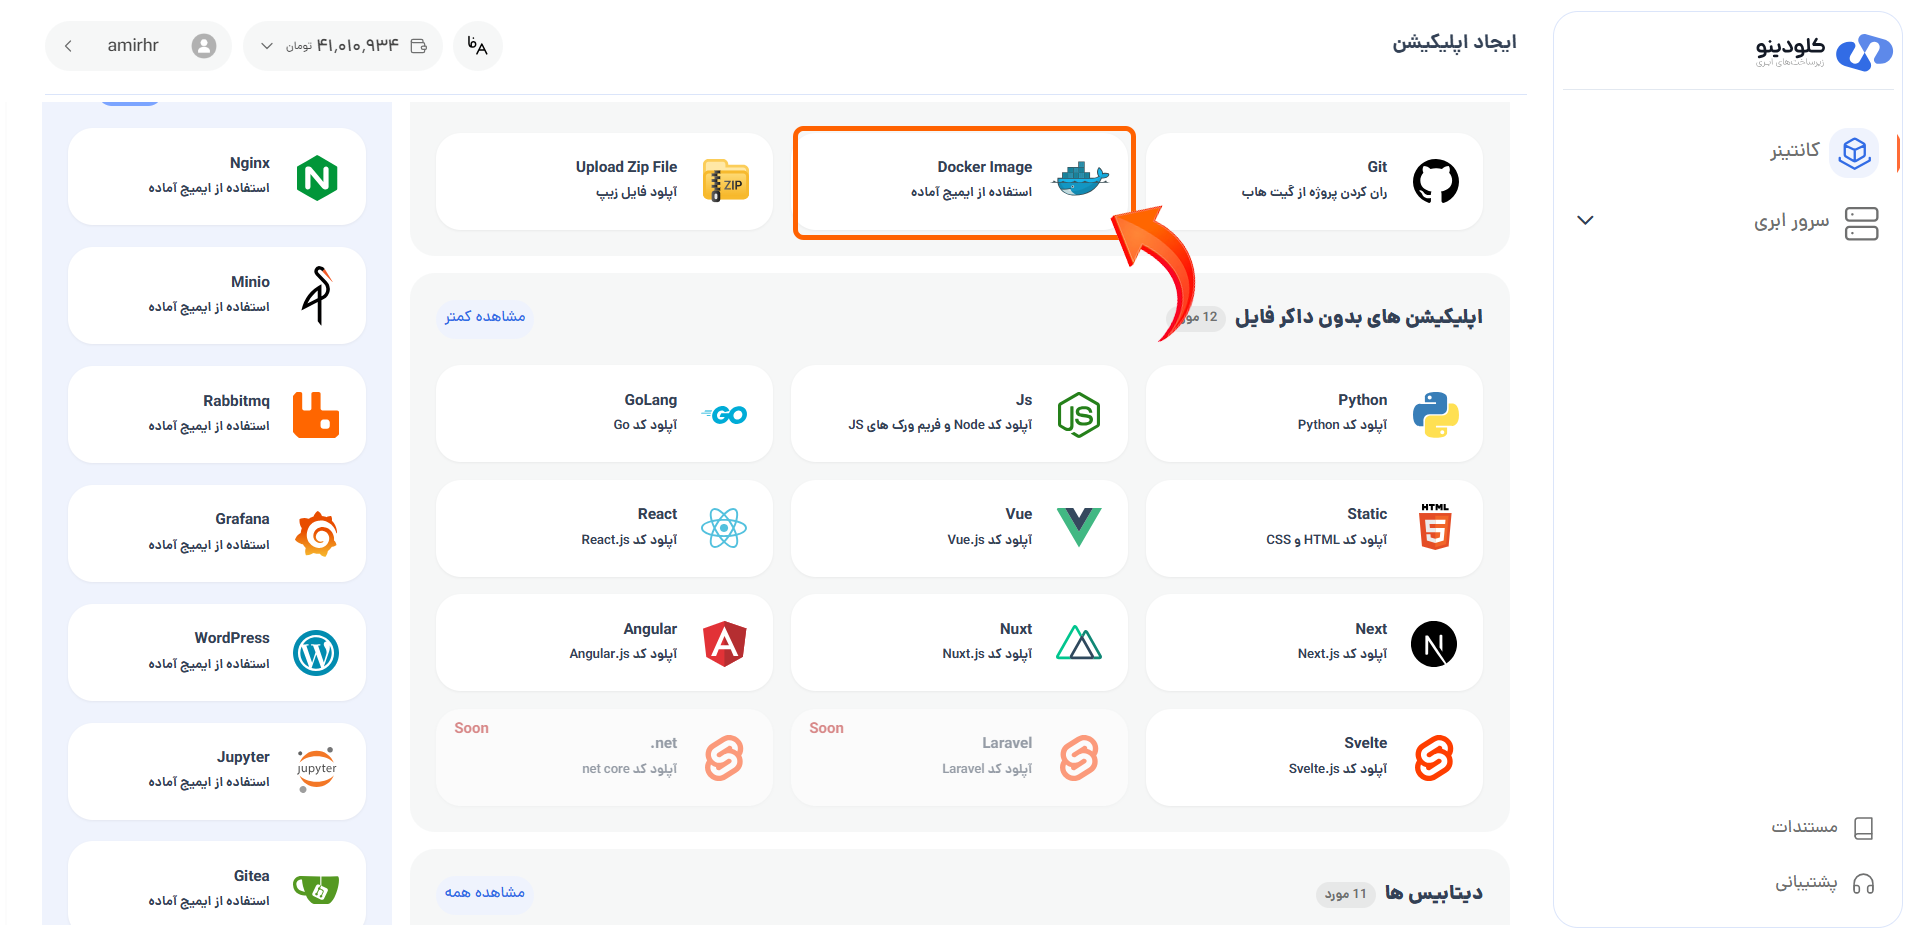Click the Minio bird icon
The width and height of the screenshot is (1912, 936).
click(317, 296)
